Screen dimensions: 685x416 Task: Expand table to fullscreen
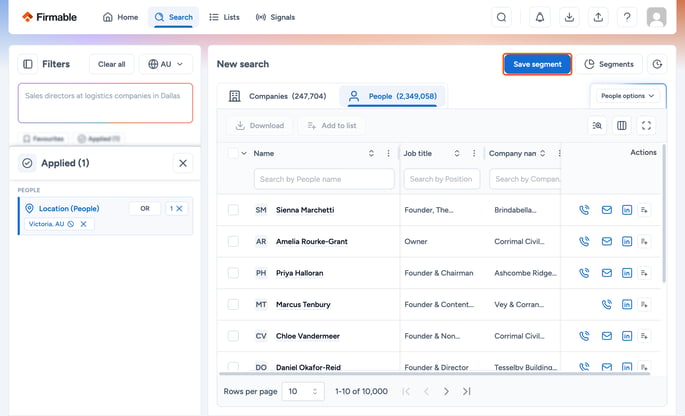coord(646,126)
